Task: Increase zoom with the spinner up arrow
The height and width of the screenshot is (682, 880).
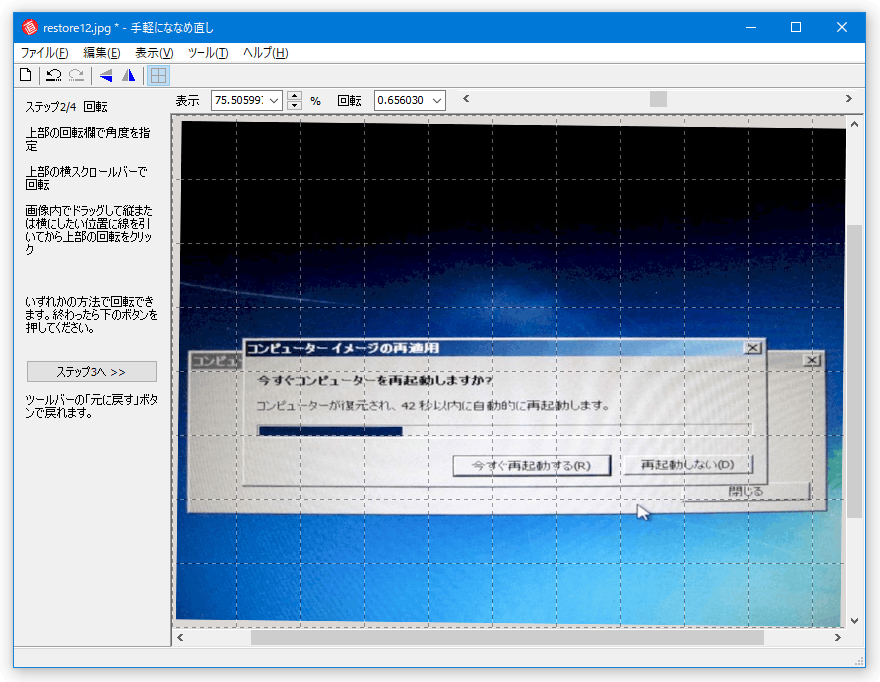Action: tap(294, 95)
